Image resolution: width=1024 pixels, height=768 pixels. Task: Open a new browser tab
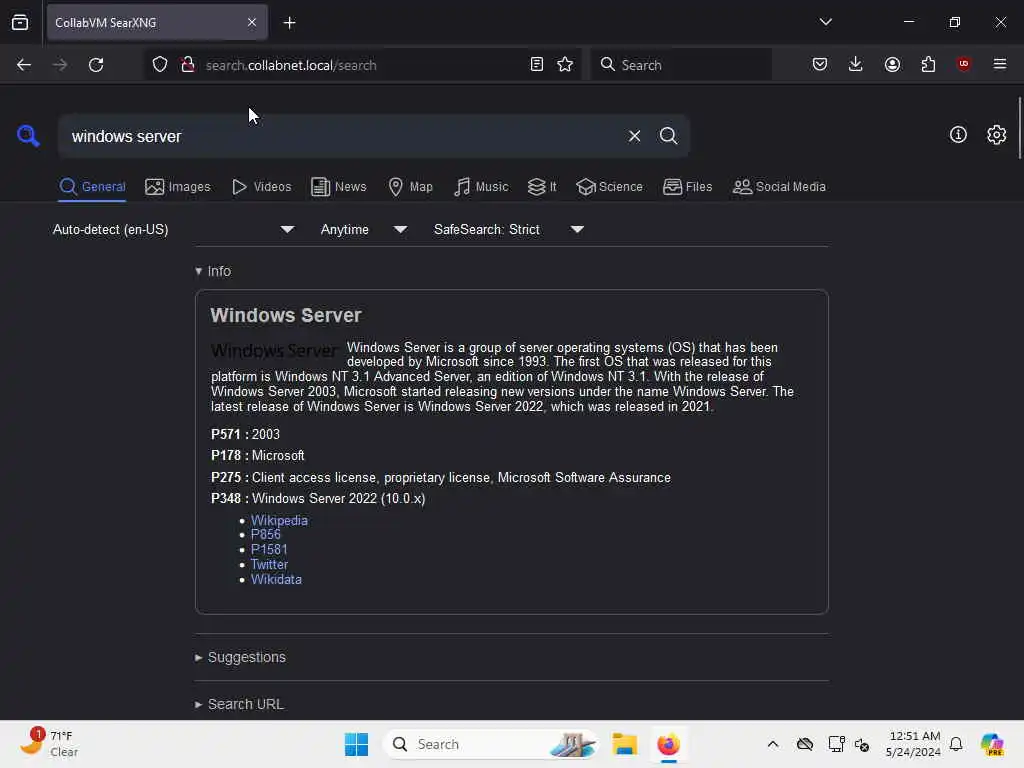[x=289, y=23]
